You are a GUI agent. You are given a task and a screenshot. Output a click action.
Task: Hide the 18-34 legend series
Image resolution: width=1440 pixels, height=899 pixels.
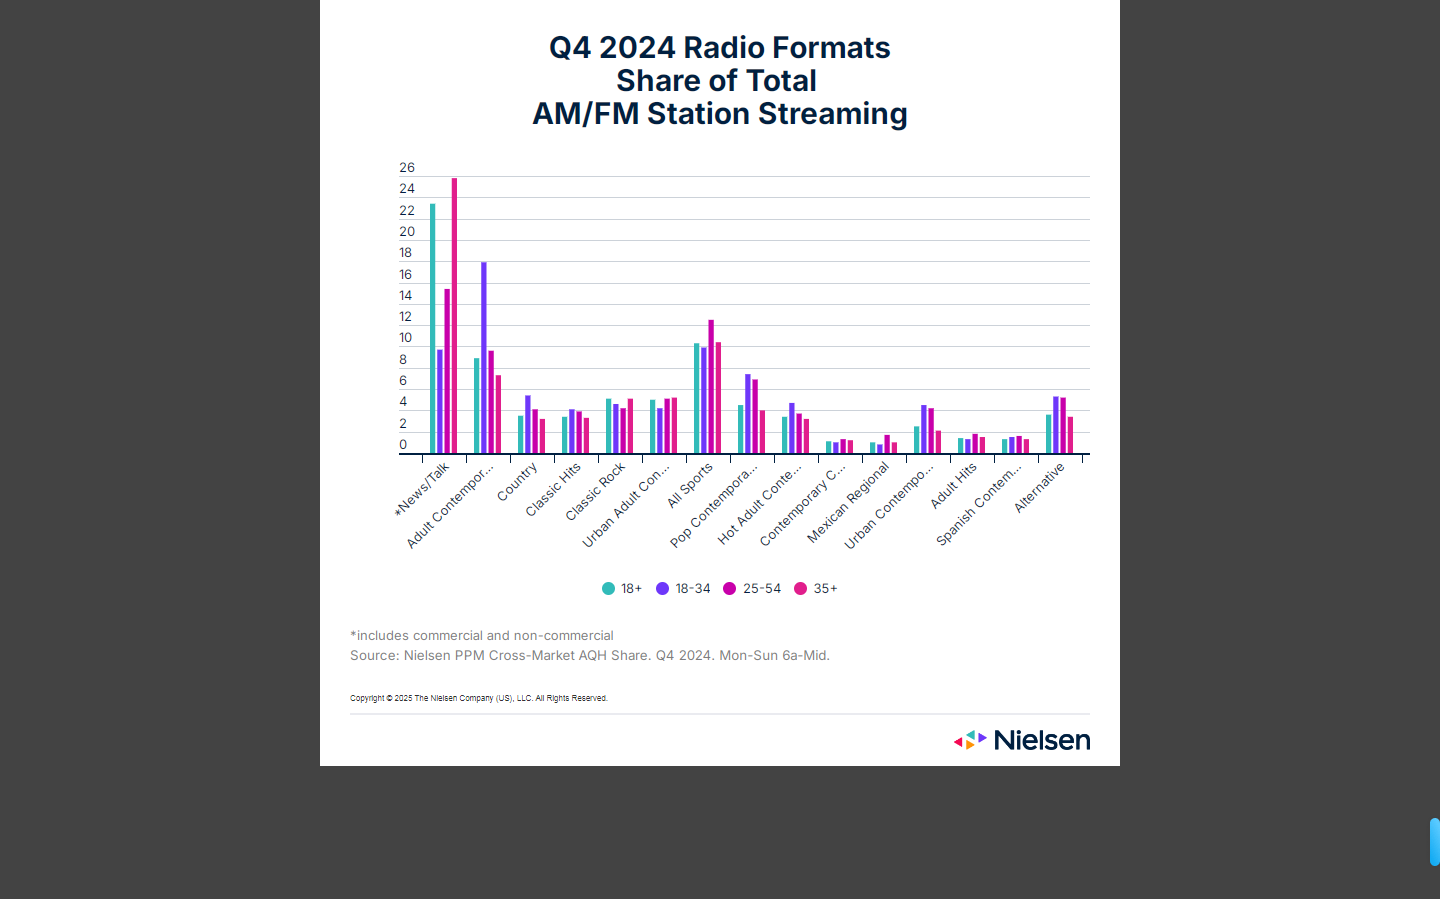683,589
